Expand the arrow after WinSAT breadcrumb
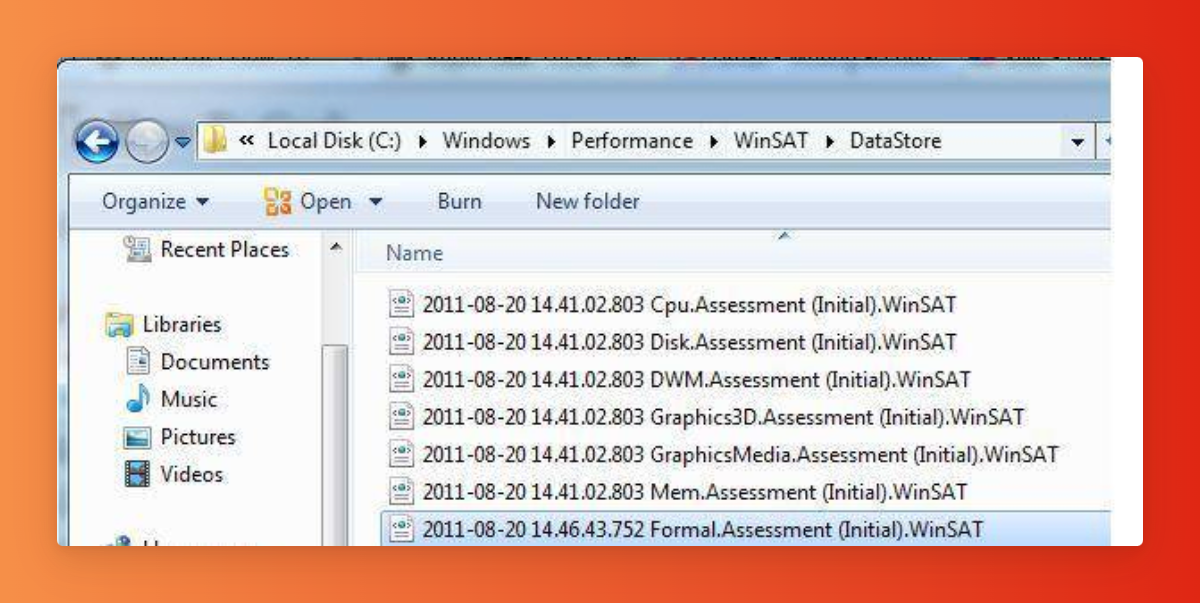Image resolution: width=1200 pixels, height=603 pixels. click(829, 142)
